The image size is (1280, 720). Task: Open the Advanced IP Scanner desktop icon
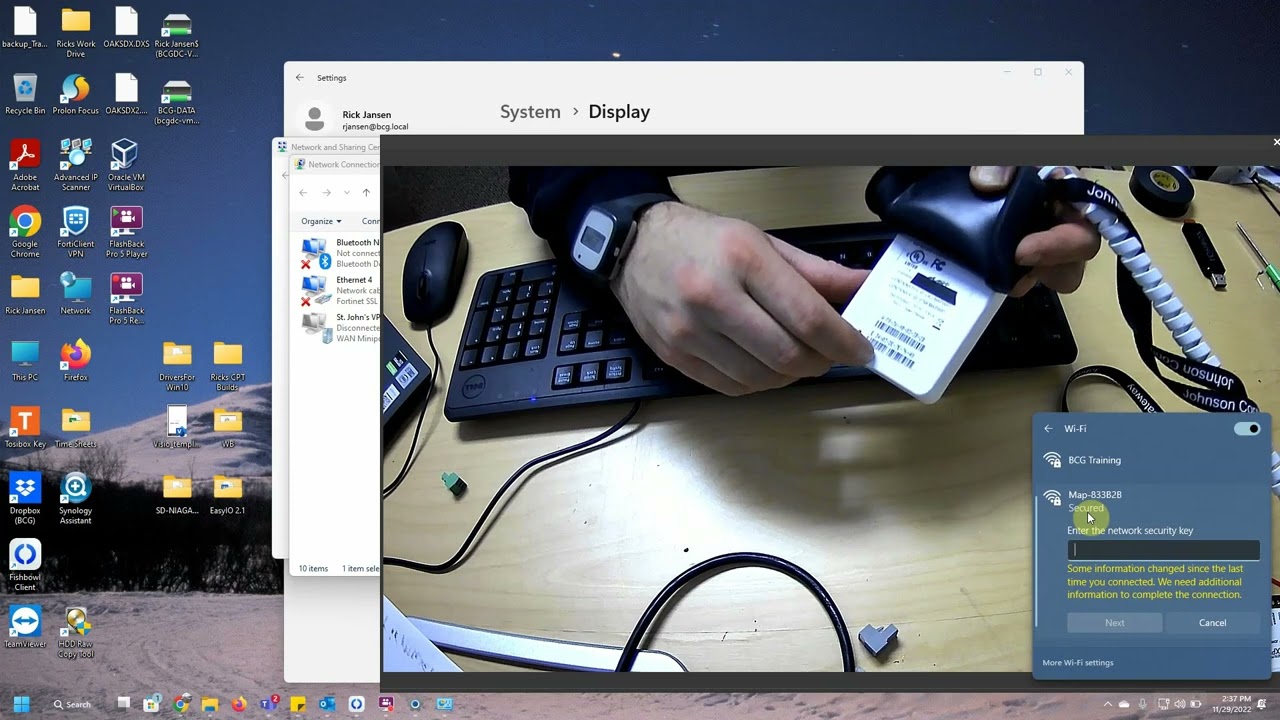click(x=75, y=166)
